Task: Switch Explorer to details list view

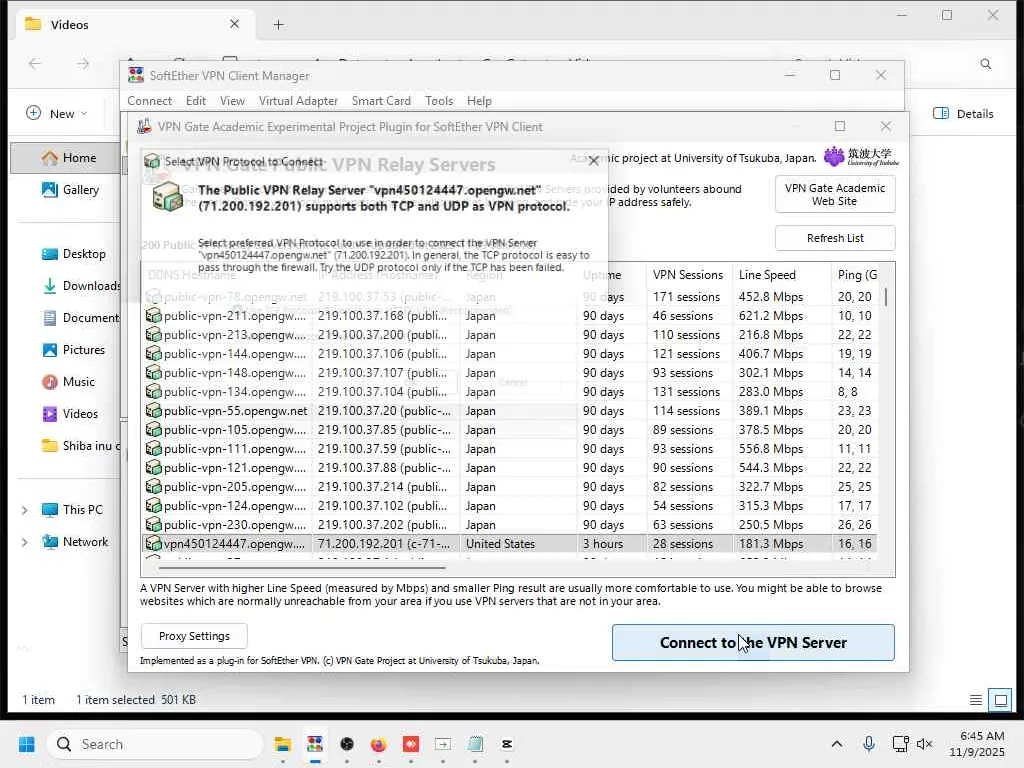Action: [x=976, y=700]
